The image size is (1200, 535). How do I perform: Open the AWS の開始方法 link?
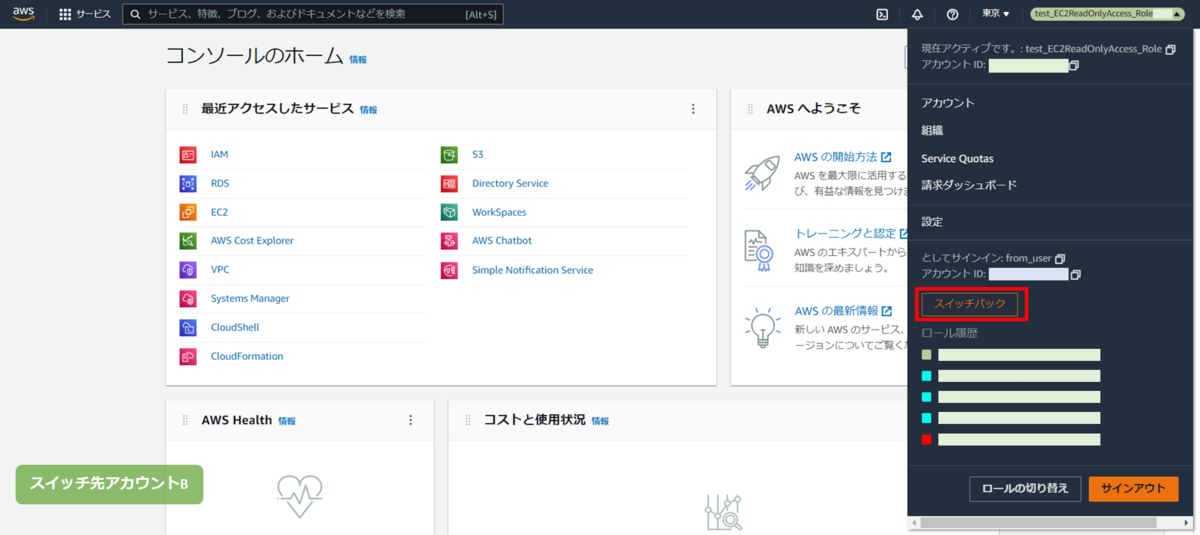click(842, 157)
